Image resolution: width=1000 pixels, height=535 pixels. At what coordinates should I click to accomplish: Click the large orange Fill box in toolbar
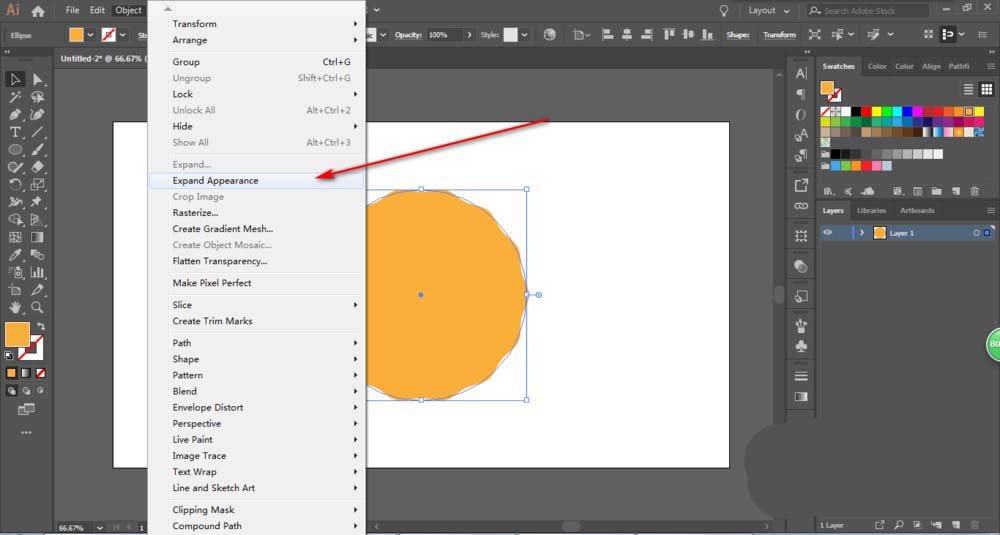[x=17, y=334]
